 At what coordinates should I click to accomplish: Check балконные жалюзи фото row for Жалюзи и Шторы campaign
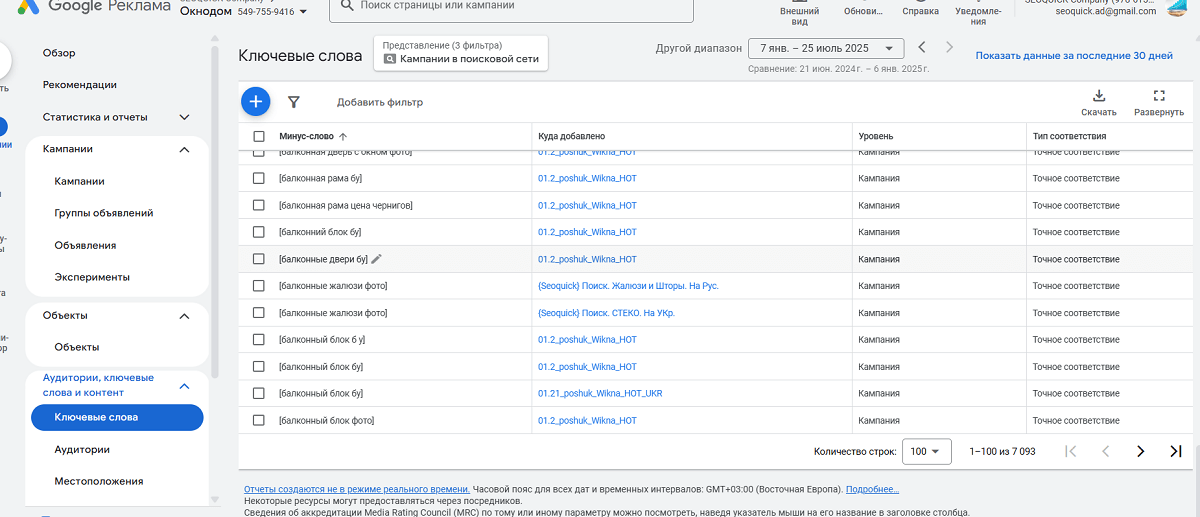pyautogui.click(x=259, y=286)
